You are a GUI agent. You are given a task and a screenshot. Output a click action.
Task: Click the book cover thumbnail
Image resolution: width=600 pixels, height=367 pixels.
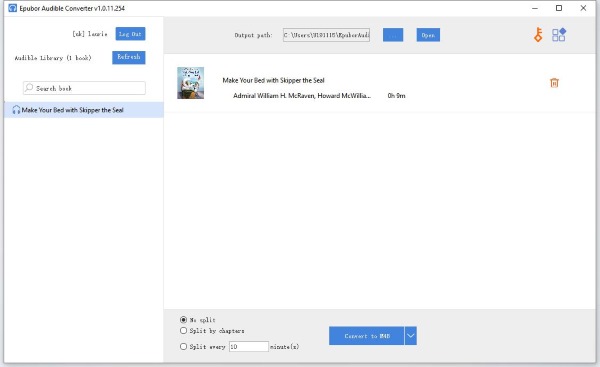[x=191, y=83]
